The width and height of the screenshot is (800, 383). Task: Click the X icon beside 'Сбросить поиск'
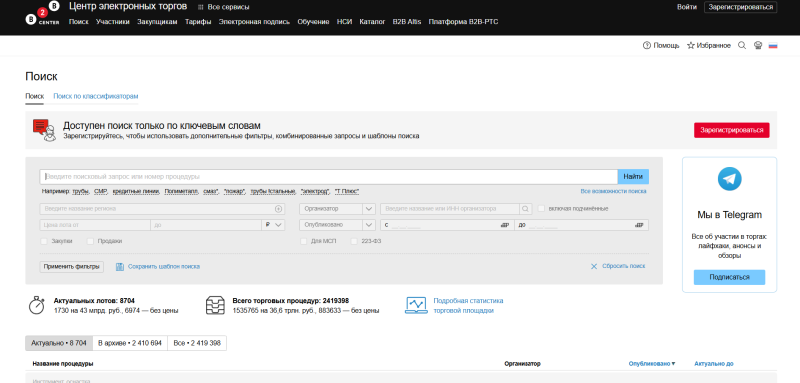coord(594,266)
